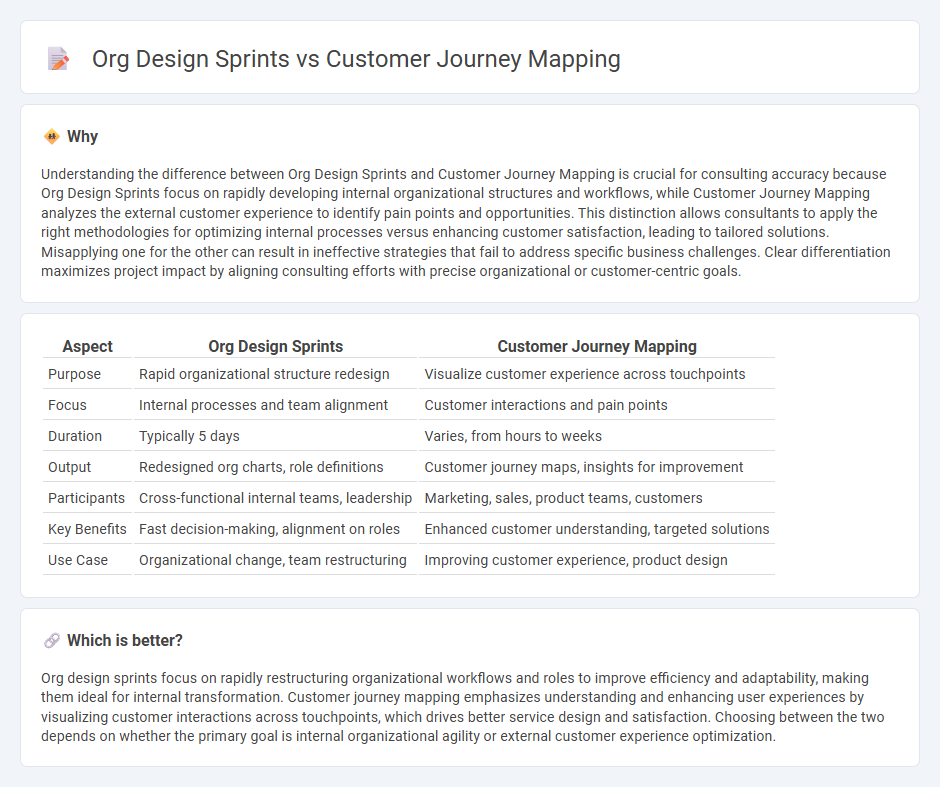Click the cell Internal processes and team alignment
This screenshot has height=787, width=940.
[x=276, y=405]
